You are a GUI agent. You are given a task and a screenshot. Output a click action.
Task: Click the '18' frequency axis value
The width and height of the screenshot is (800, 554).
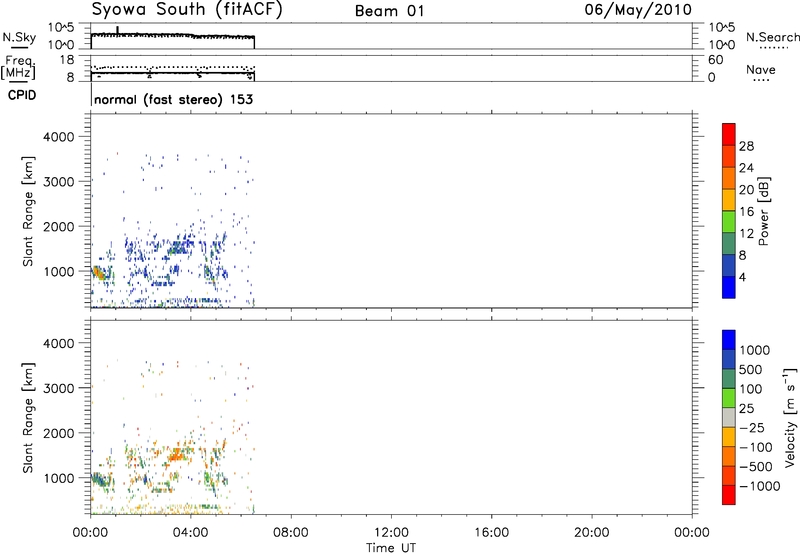67,60
